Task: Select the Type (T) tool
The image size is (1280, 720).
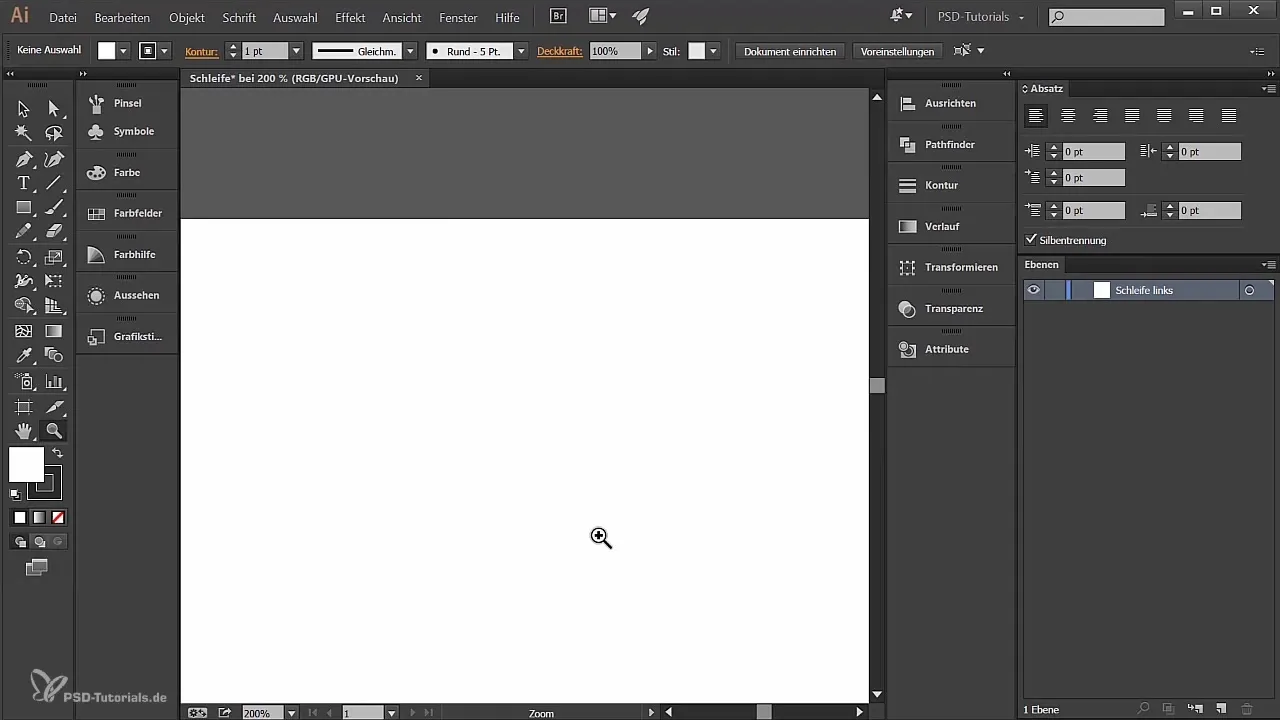Action: coord(23,183)
